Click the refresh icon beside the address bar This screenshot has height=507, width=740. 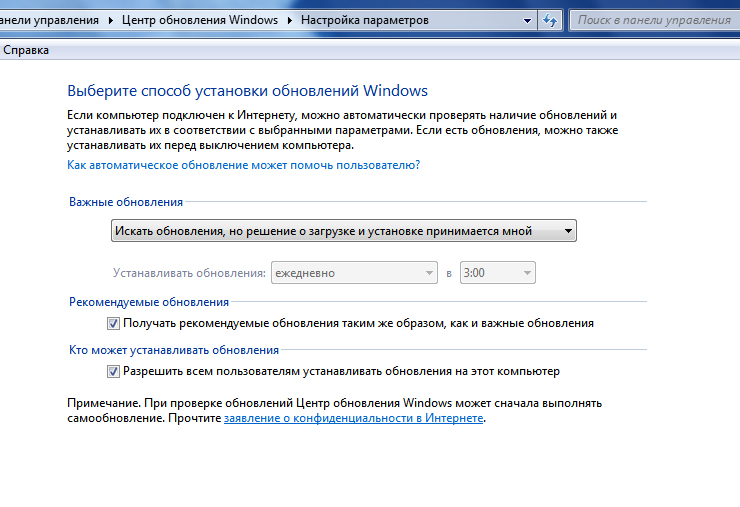click(x=550, y=20)
